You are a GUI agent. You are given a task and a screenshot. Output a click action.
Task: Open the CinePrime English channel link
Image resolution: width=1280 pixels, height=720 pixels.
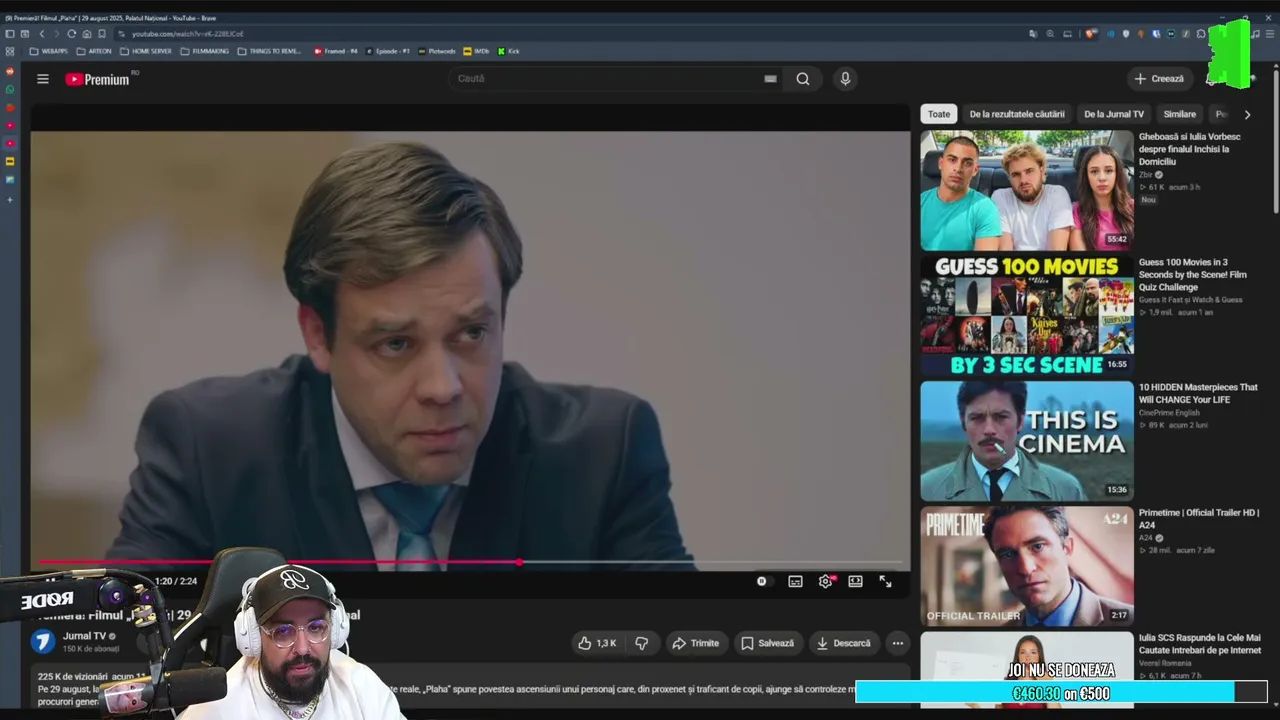click(1169, 412)
